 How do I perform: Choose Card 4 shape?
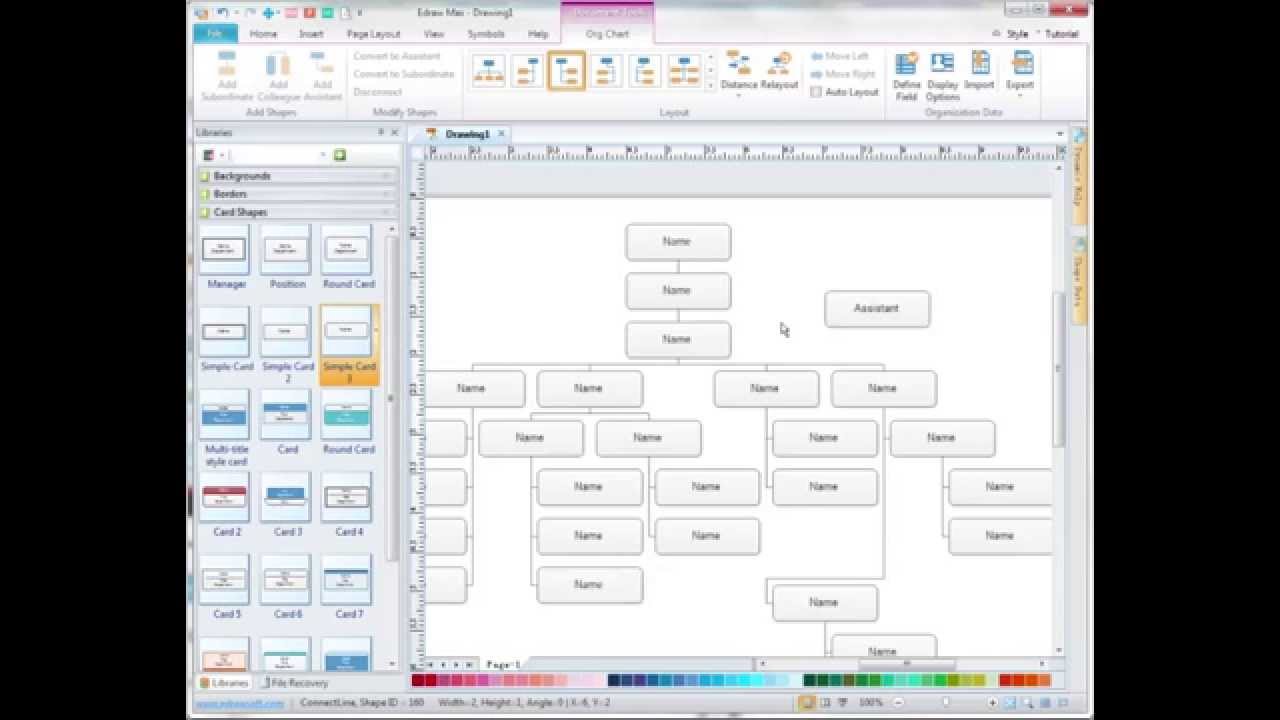[x=348, y=497]
